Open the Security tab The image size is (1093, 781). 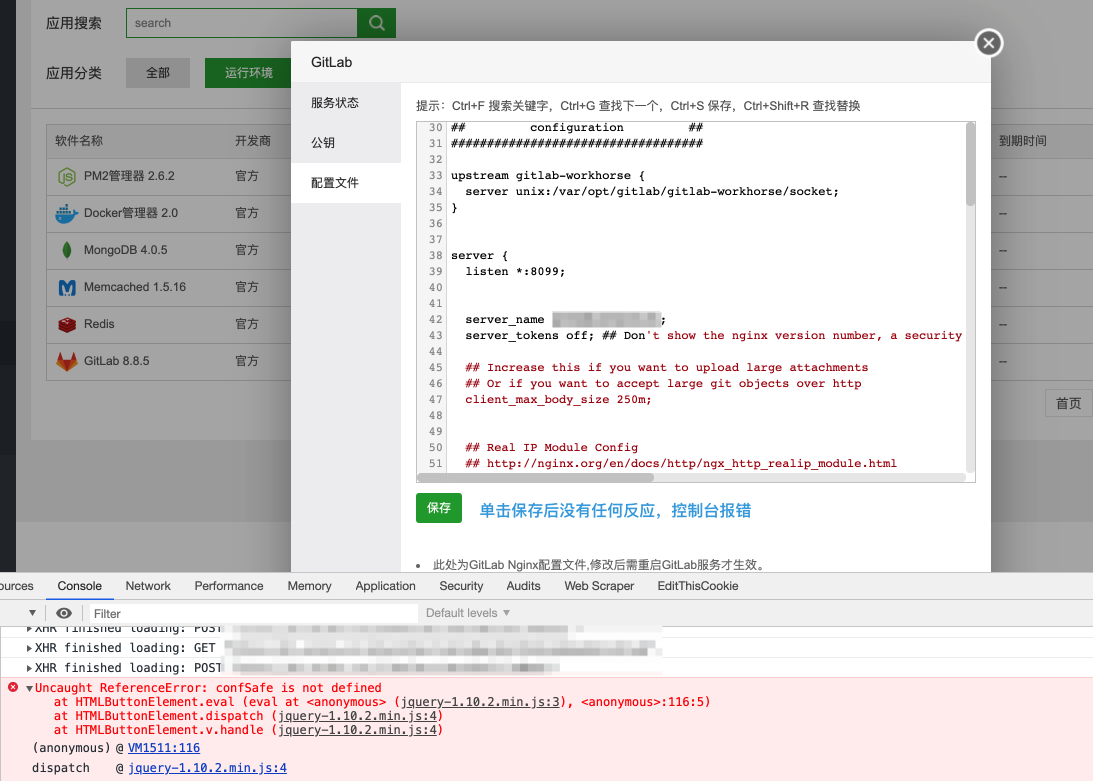[461, 586]
